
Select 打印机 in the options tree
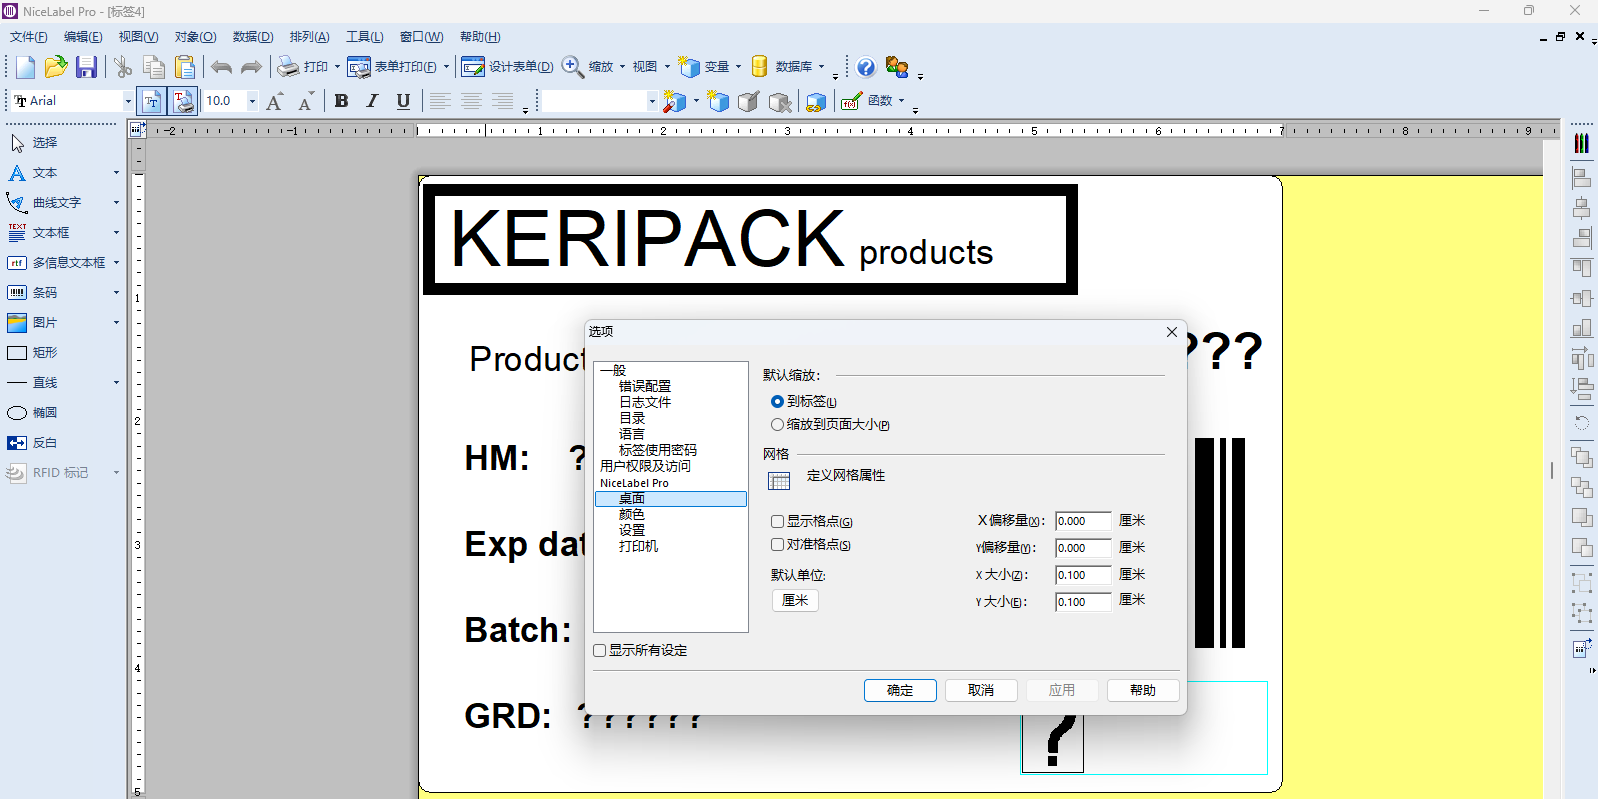638,546
